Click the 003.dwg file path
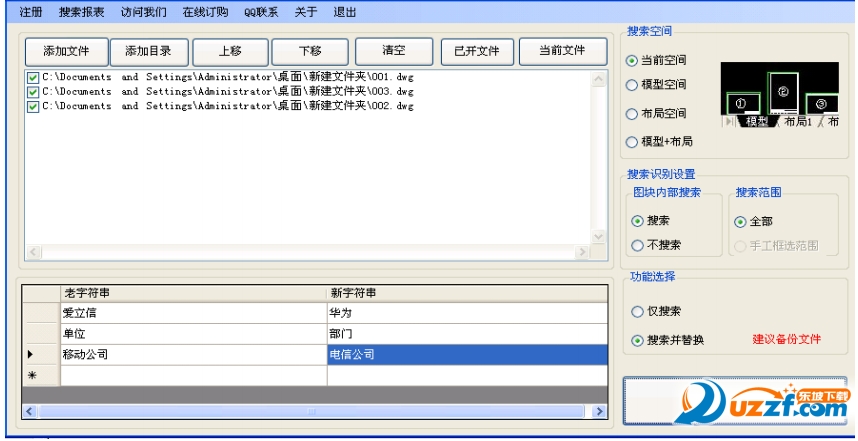This screenshot has height=441, width=858. tap(228, 92)
